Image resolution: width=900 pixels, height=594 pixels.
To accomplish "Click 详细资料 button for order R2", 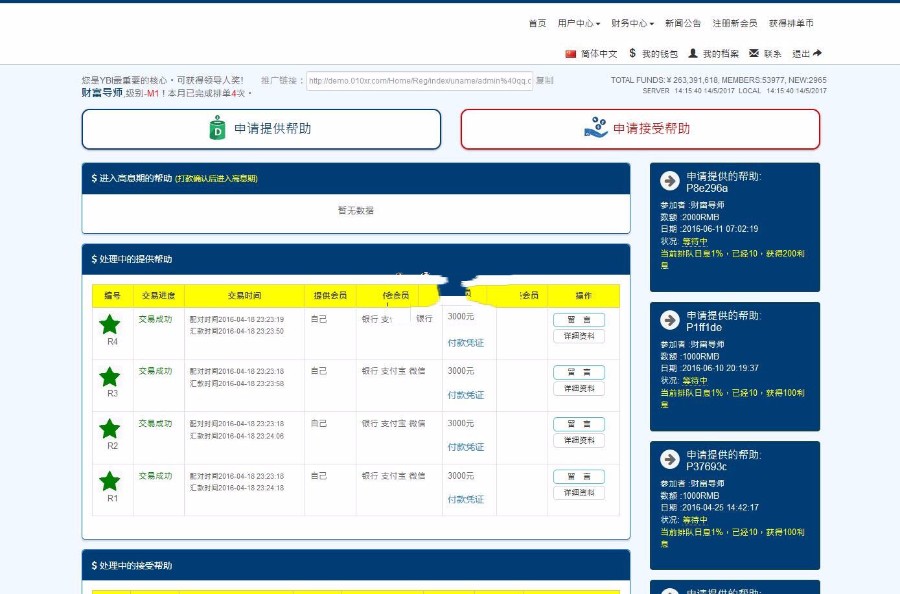I will coord(579,440).
